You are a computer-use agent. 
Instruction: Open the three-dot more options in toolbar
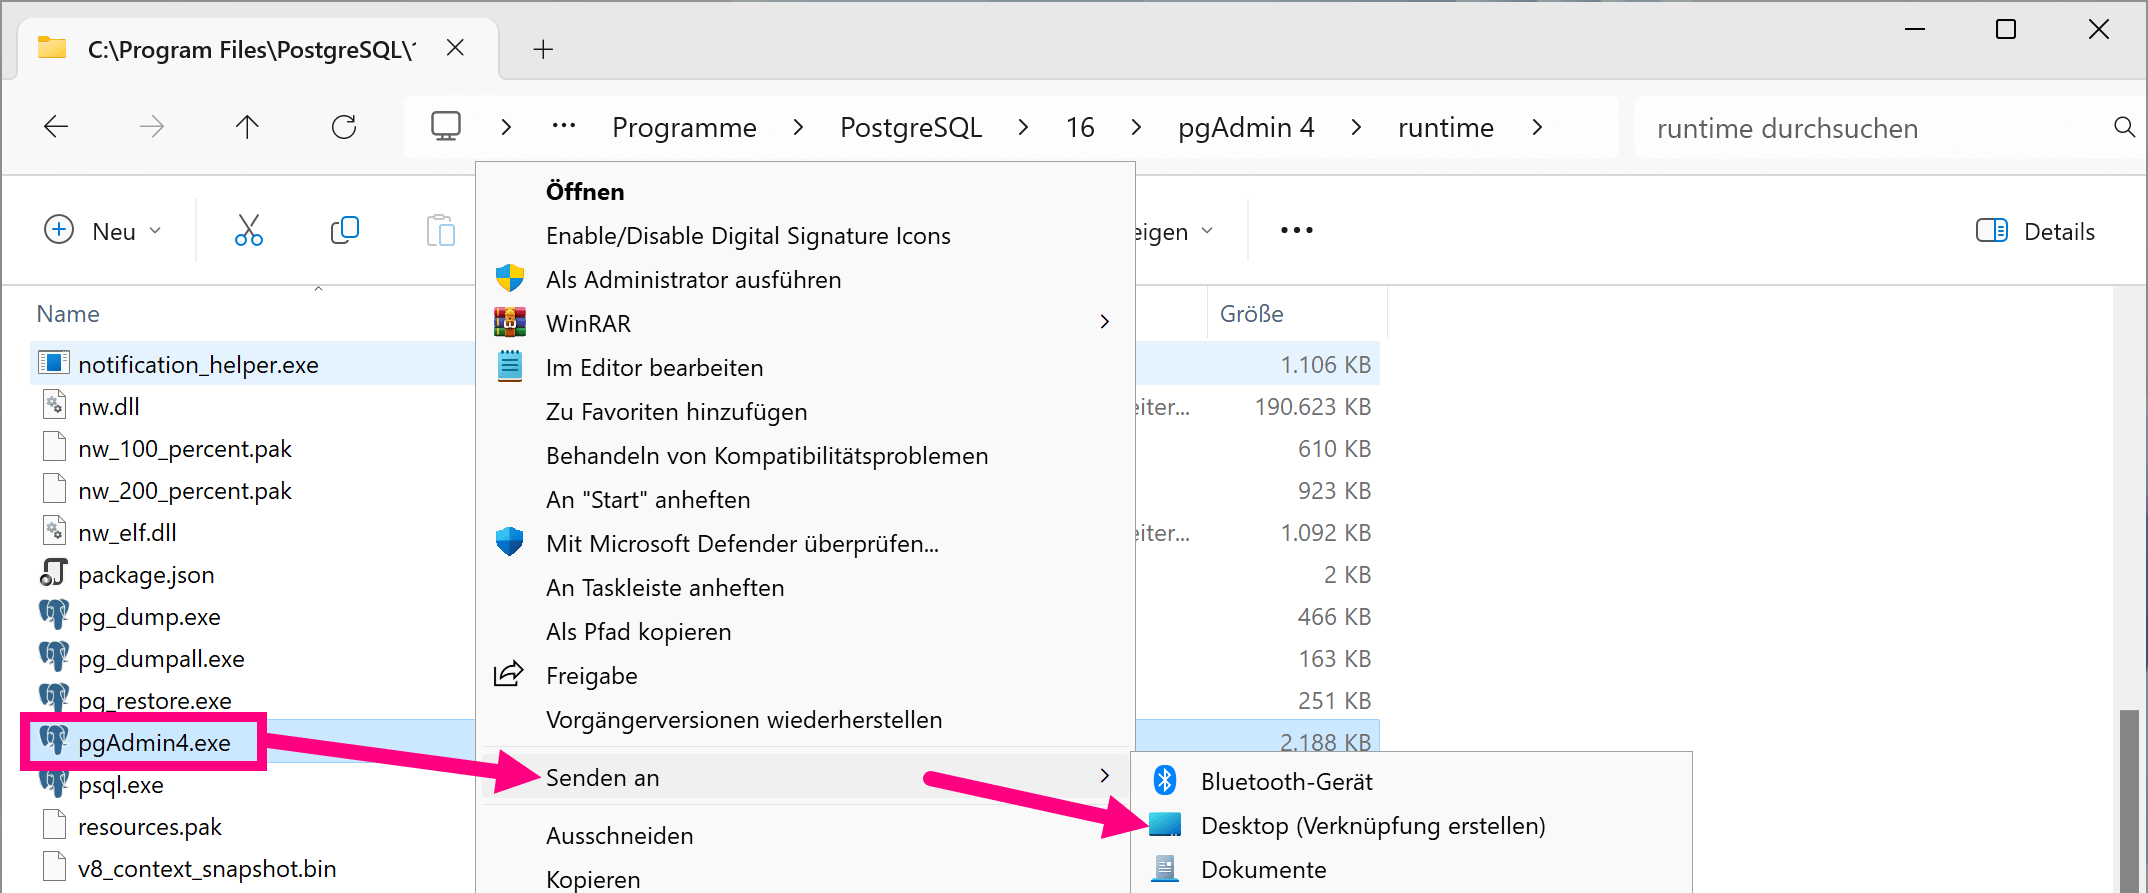(x=1296, y=231)
